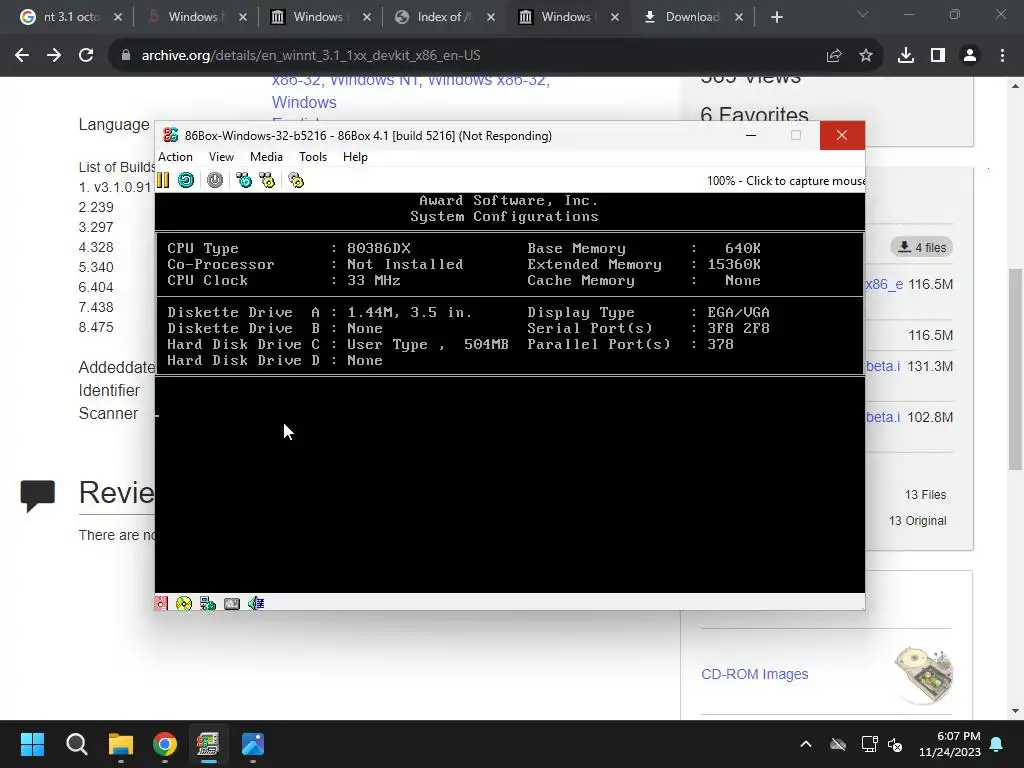Click '13 Files' text
This screenshot has height=768, width=1024.
click(x=925, y=495)
